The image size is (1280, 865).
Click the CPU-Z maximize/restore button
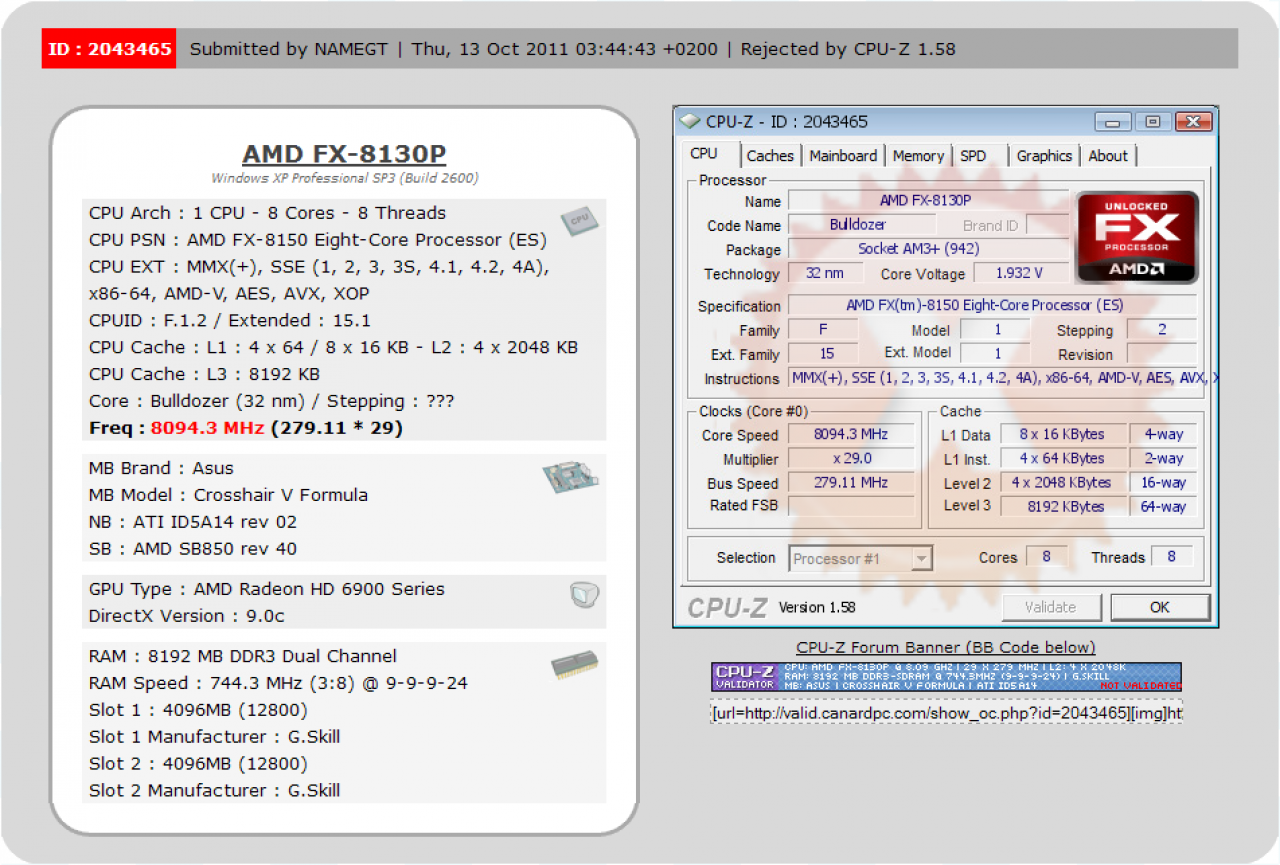[x=1153, y=121]
